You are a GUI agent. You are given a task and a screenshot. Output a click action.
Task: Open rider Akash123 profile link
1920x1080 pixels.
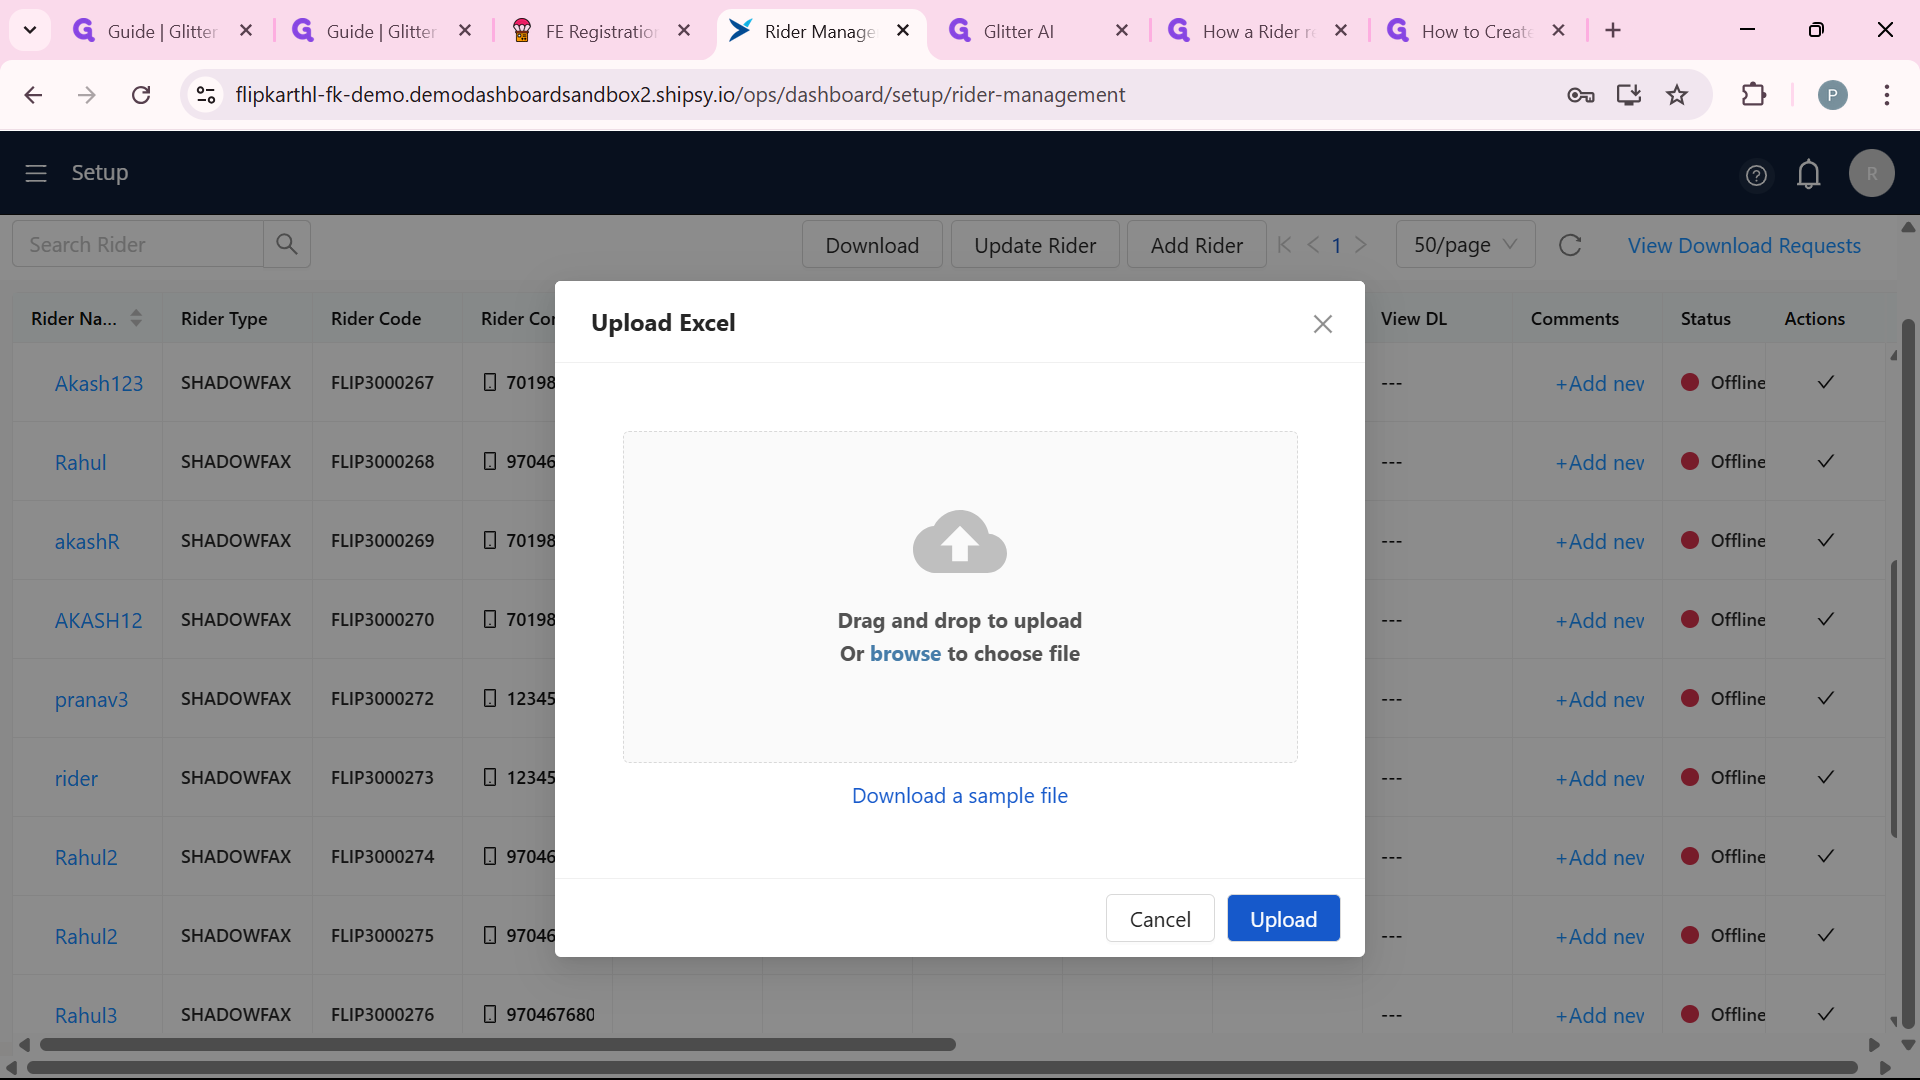(99, 384)
